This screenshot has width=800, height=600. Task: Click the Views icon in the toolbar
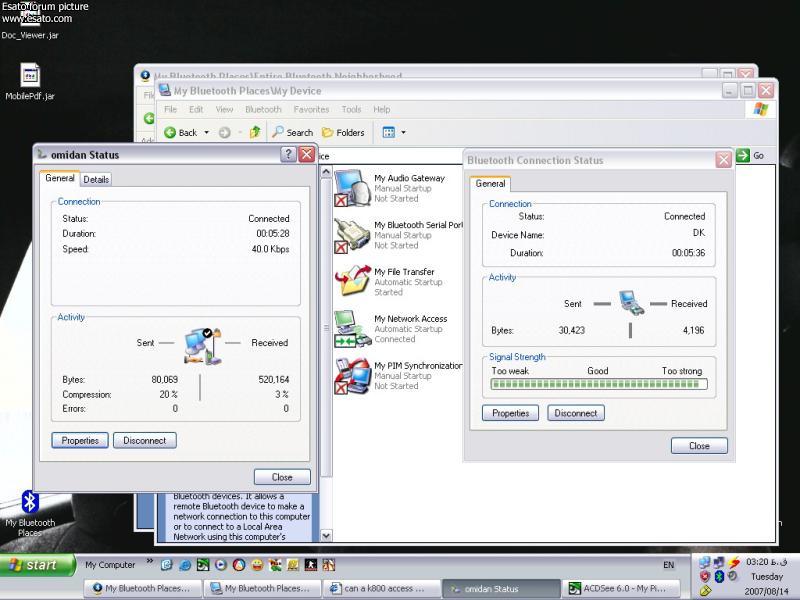[389, 133]
